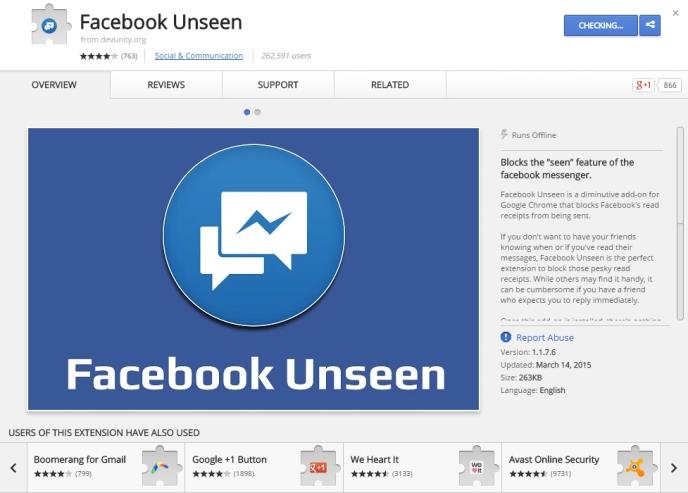The height and width of the screenshot is (493, 688).
Task: Open the Avast Online Security extension icon
Action: 635,466
